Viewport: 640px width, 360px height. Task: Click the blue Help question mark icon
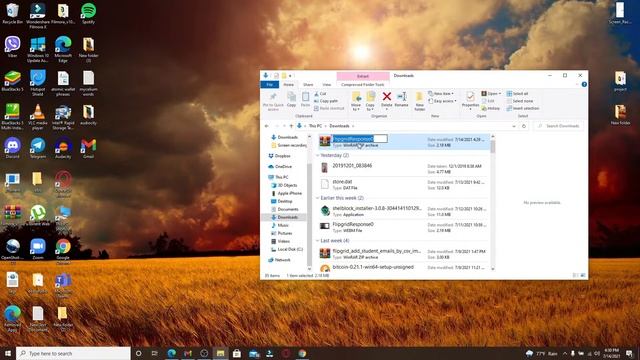[x=584, y=84]
